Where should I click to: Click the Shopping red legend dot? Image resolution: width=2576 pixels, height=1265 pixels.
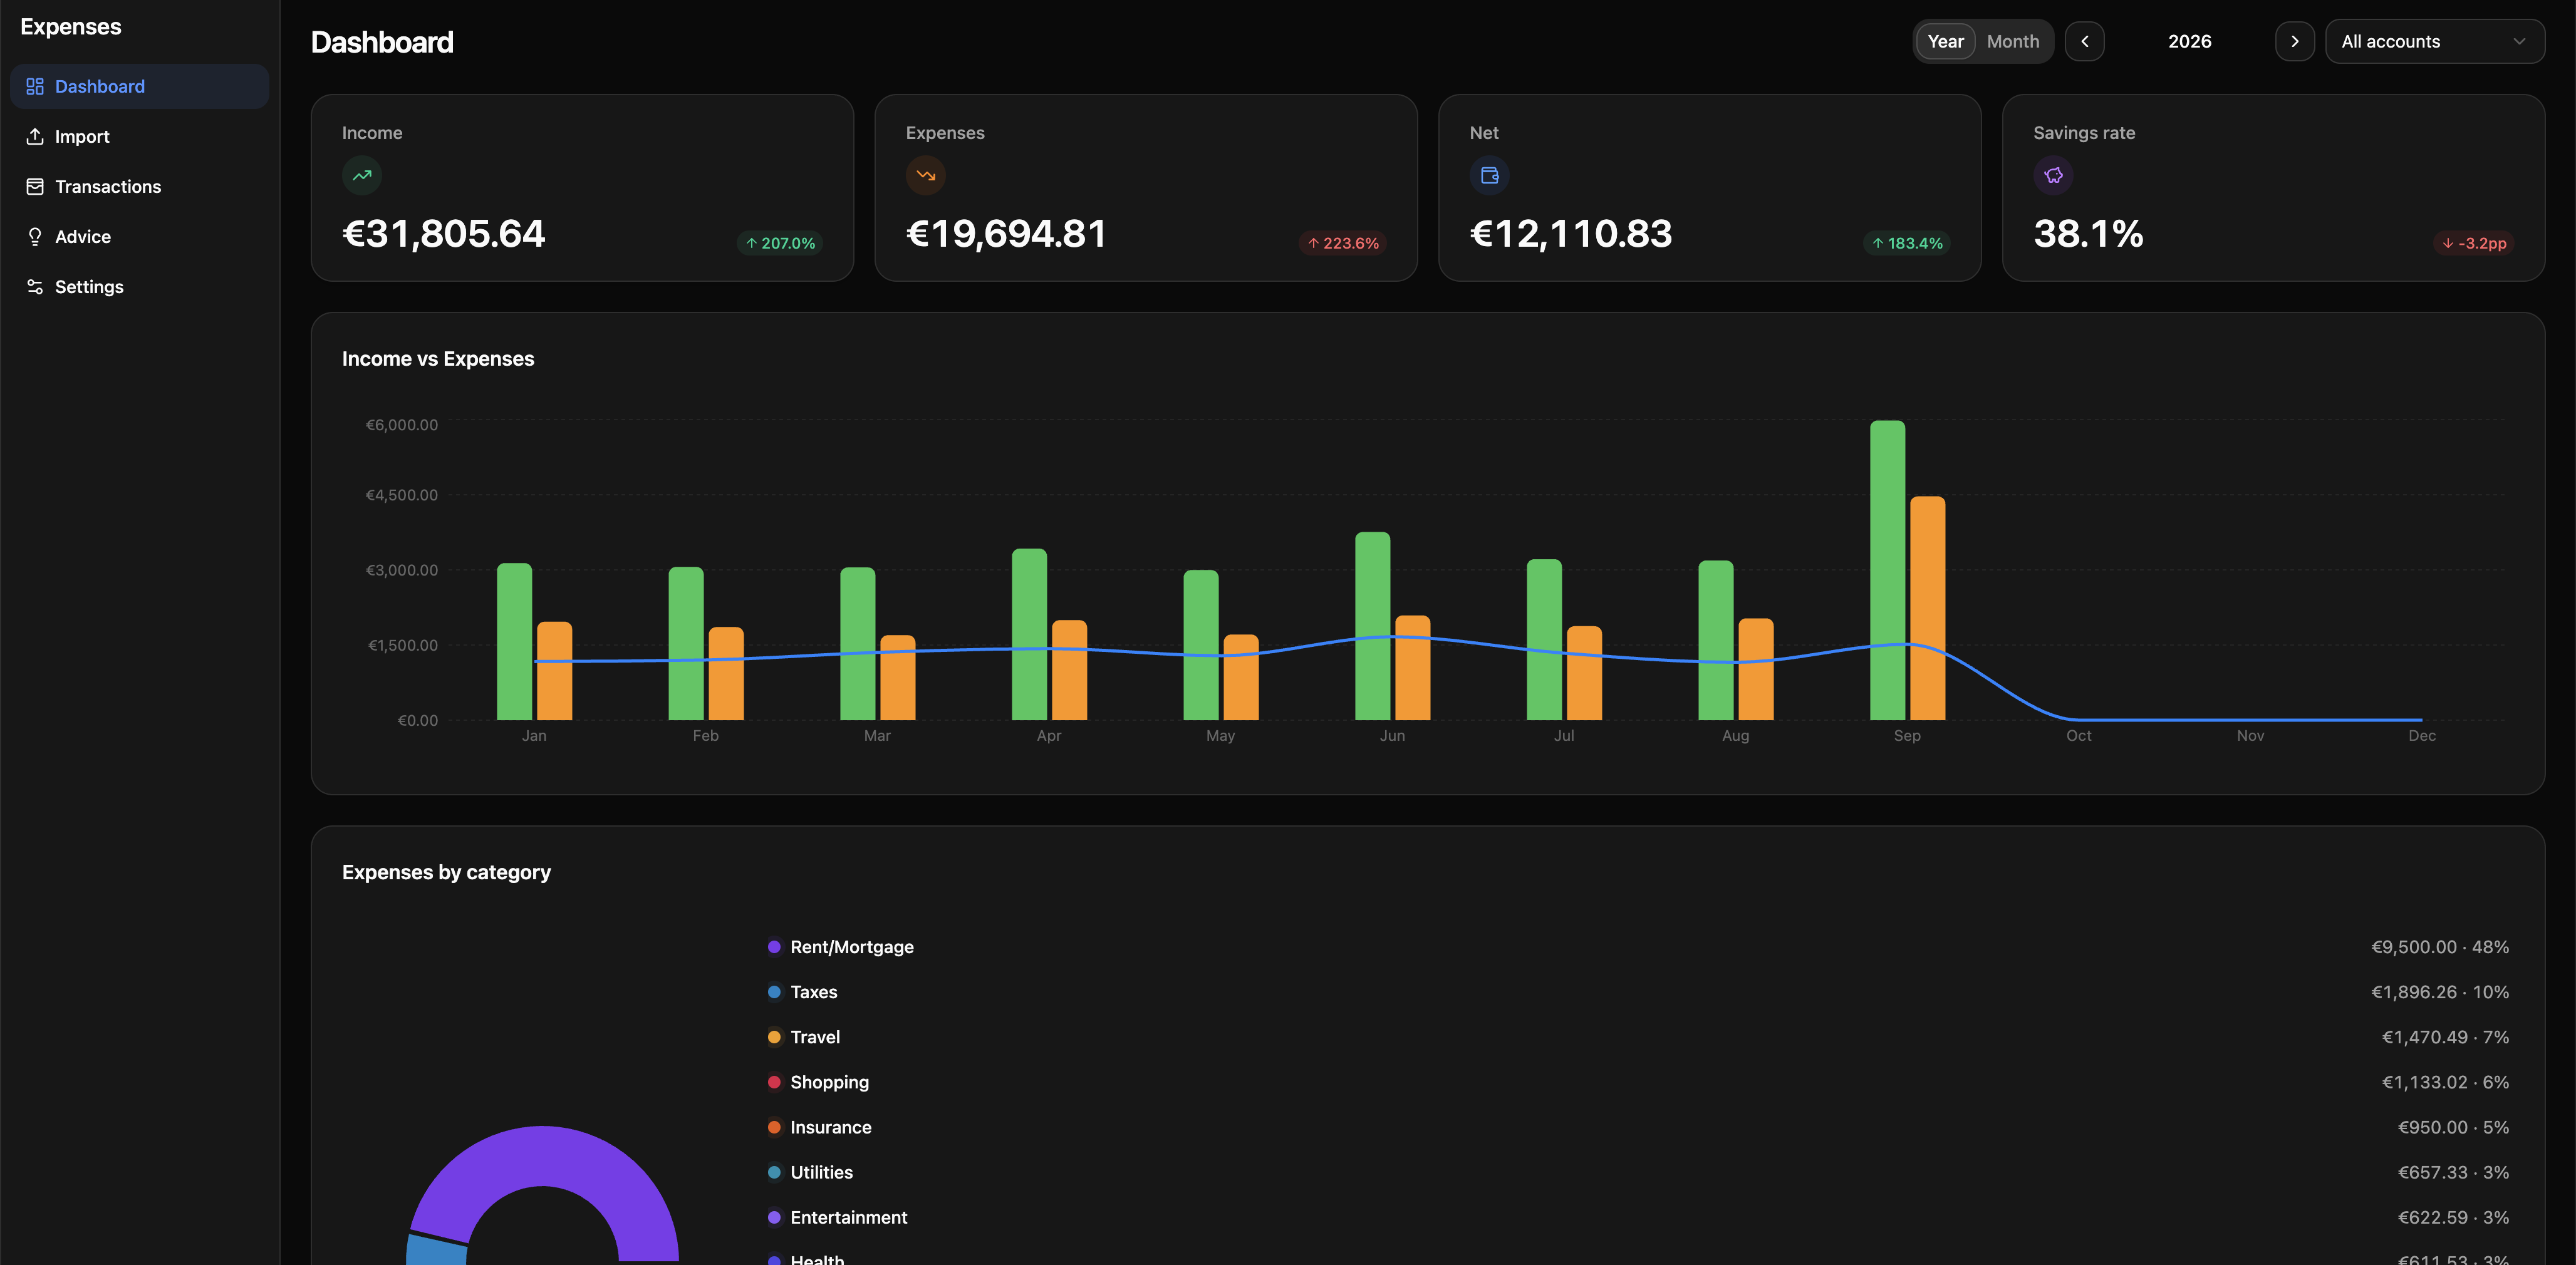pyautogui.click(x=774, y=1082)
